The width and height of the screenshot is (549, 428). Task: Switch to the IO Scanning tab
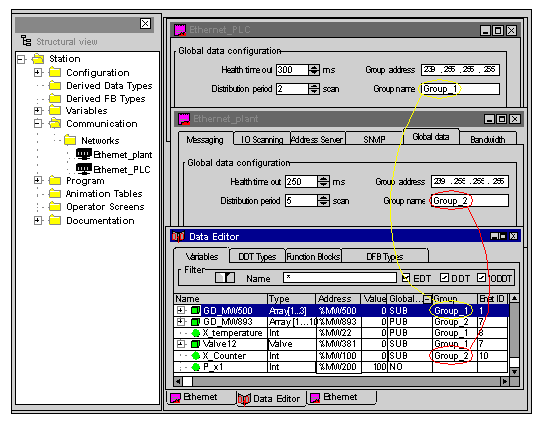262,139
